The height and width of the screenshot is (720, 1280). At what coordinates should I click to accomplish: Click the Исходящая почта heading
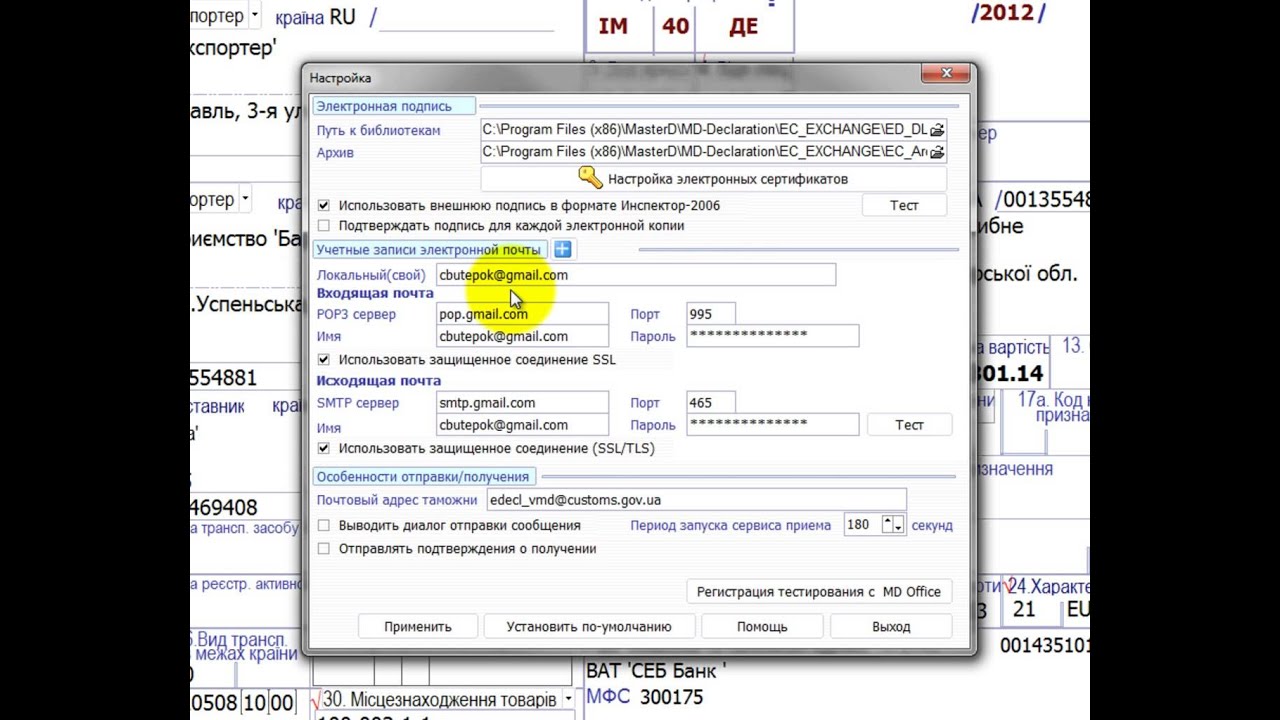(379, 381)
